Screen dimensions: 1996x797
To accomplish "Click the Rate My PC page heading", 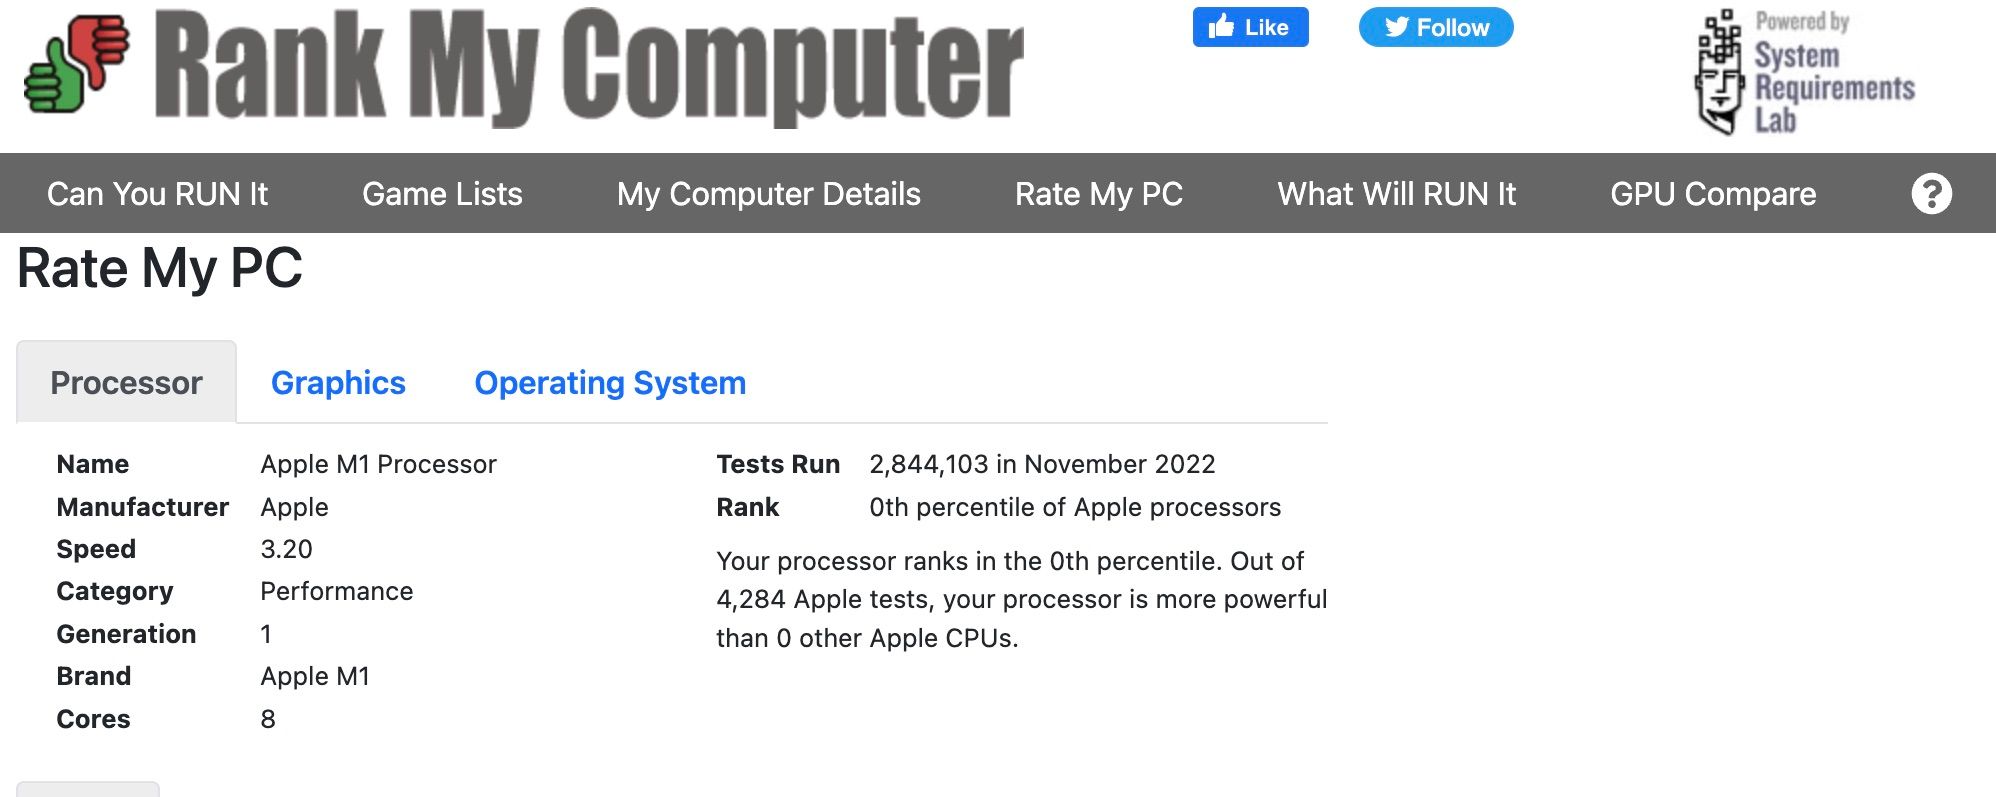I will pyautogui.click(x=160, y=269).
